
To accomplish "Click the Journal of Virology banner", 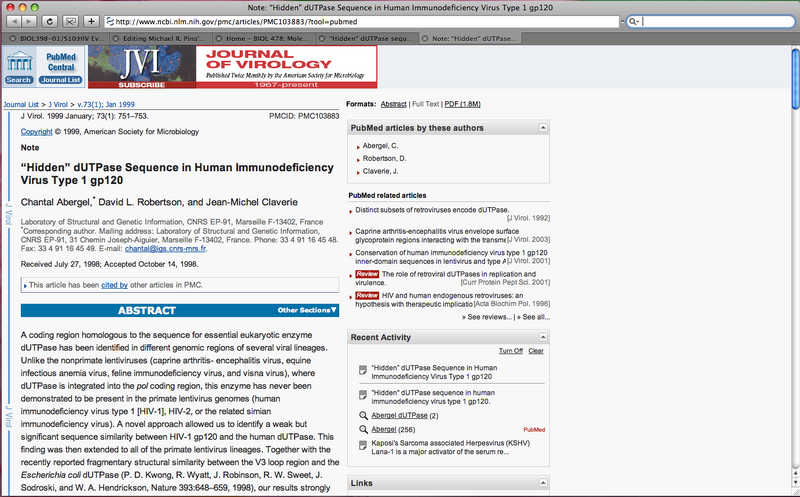I will 286,66.
